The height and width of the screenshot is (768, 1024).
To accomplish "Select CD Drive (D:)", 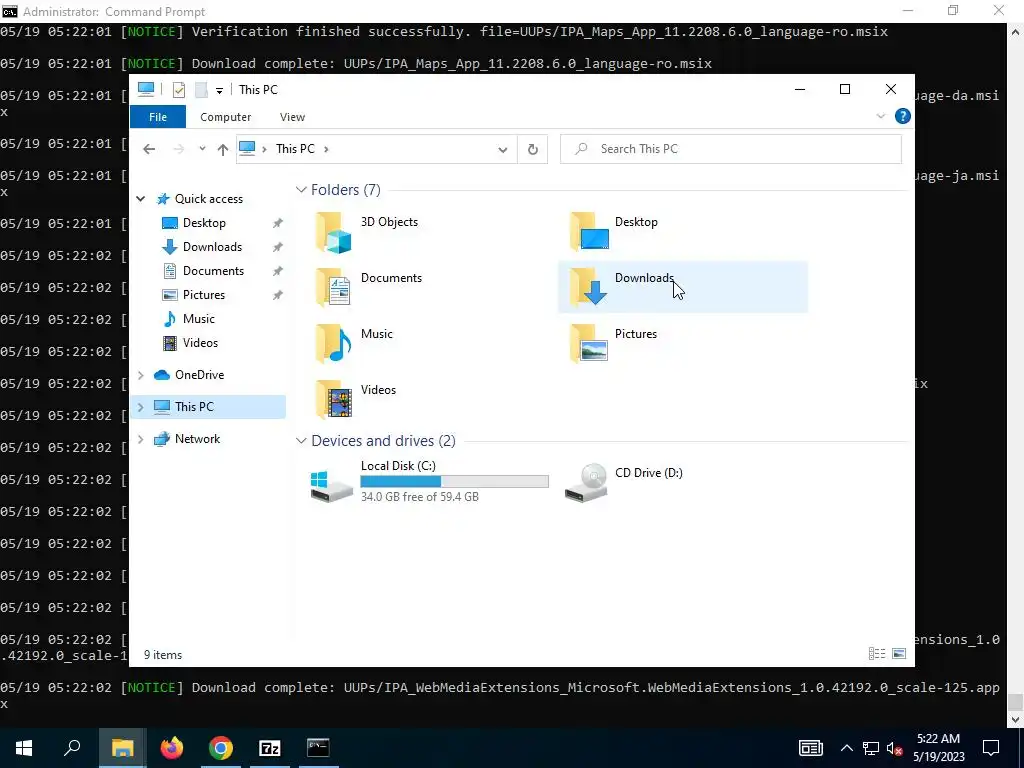I will [x=624, y=481].
